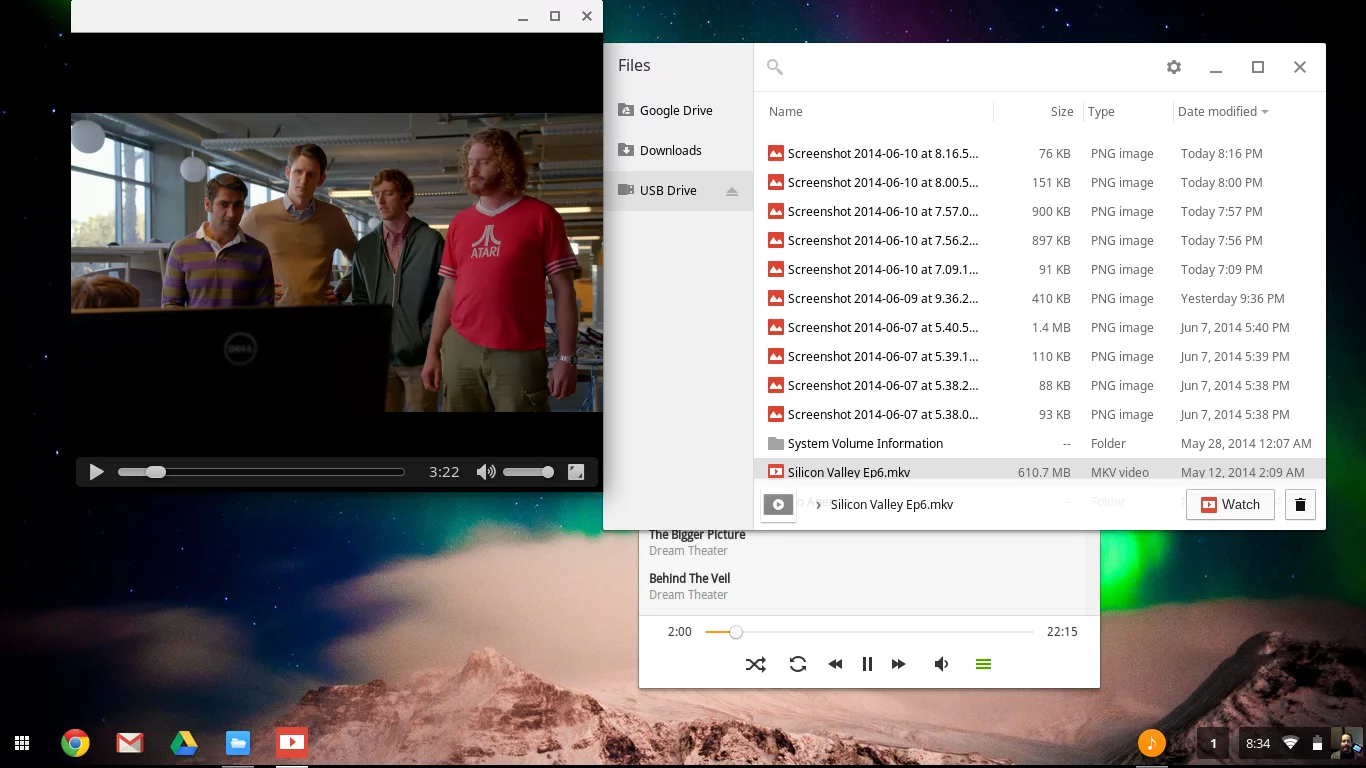
Task: Open the Files app settings gear
Action: coord(1173,66)
